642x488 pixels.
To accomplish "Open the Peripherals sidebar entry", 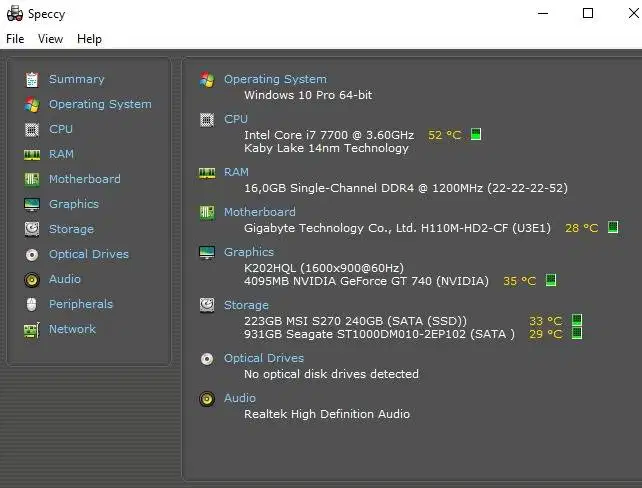I will click(x=81, y=304).
